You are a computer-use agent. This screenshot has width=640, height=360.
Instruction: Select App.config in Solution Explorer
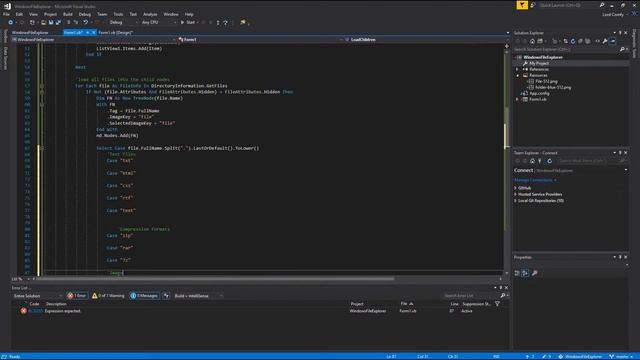539,93
